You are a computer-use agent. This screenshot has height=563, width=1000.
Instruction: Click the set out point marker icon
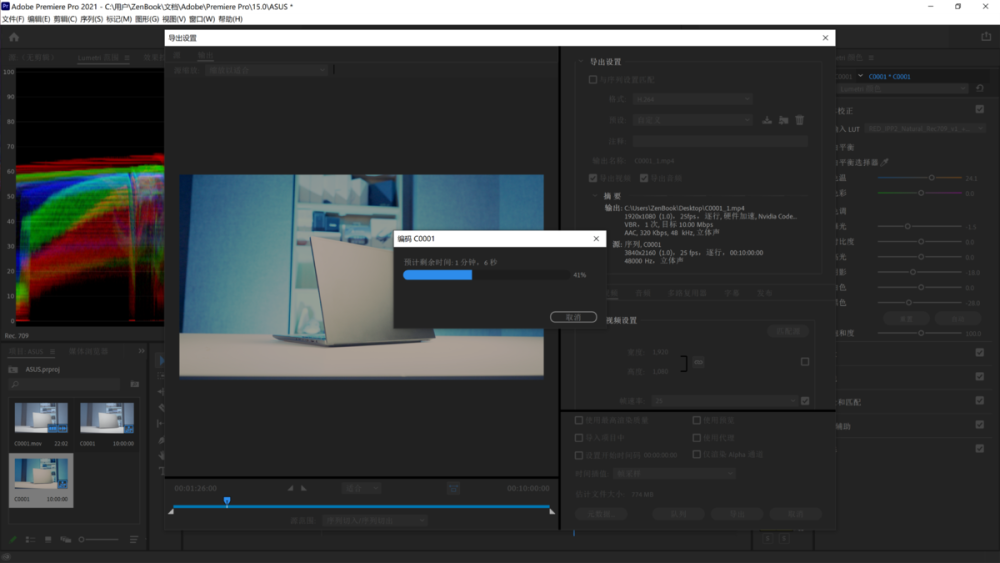click(x=304, y=488)
